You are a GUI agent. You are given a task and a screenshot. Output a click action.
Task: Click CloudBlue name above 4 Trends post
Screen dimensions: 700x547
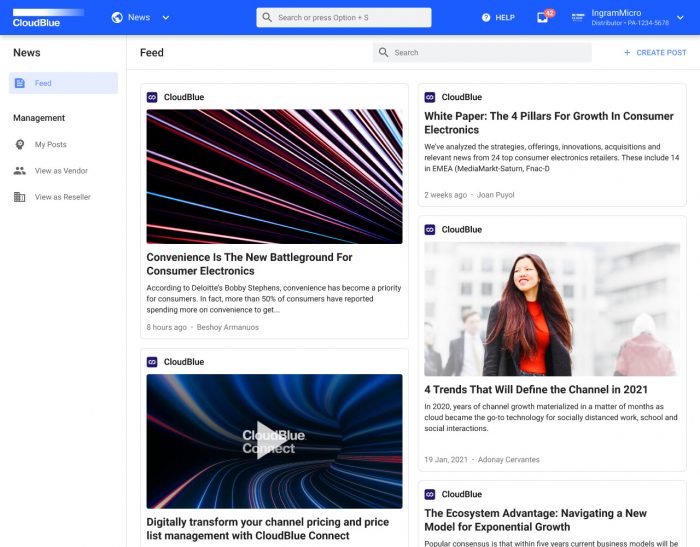pos(462,230)
